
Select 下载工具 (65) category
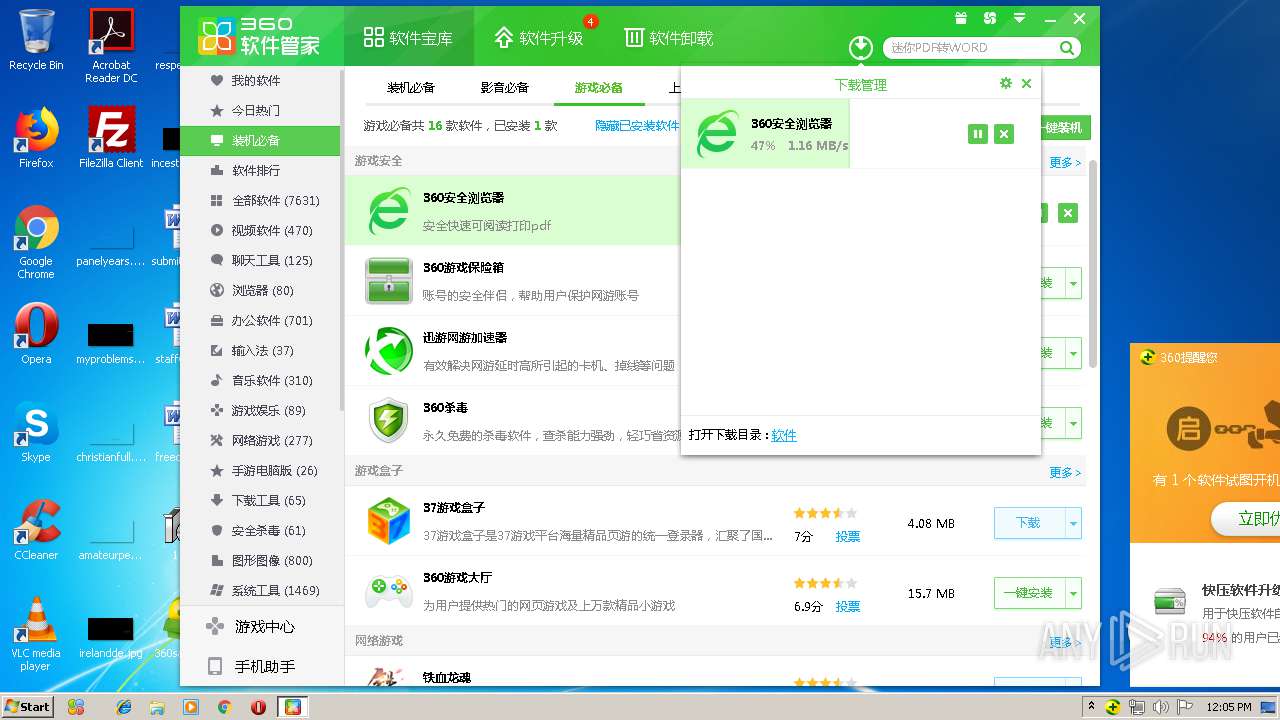tap(260, 500)
